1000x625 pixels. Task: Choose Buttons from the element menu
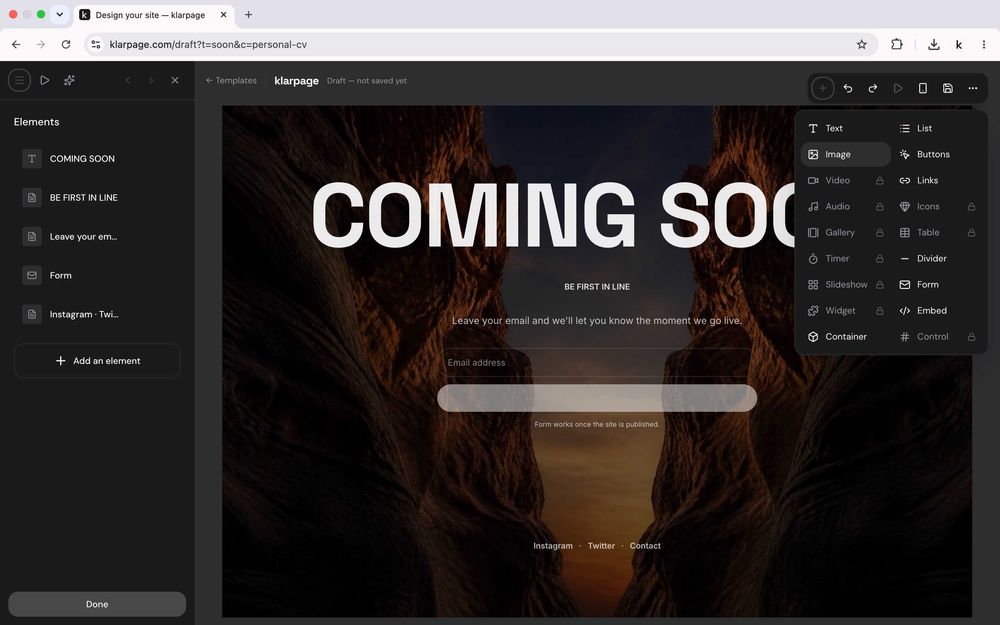point(937,154)
